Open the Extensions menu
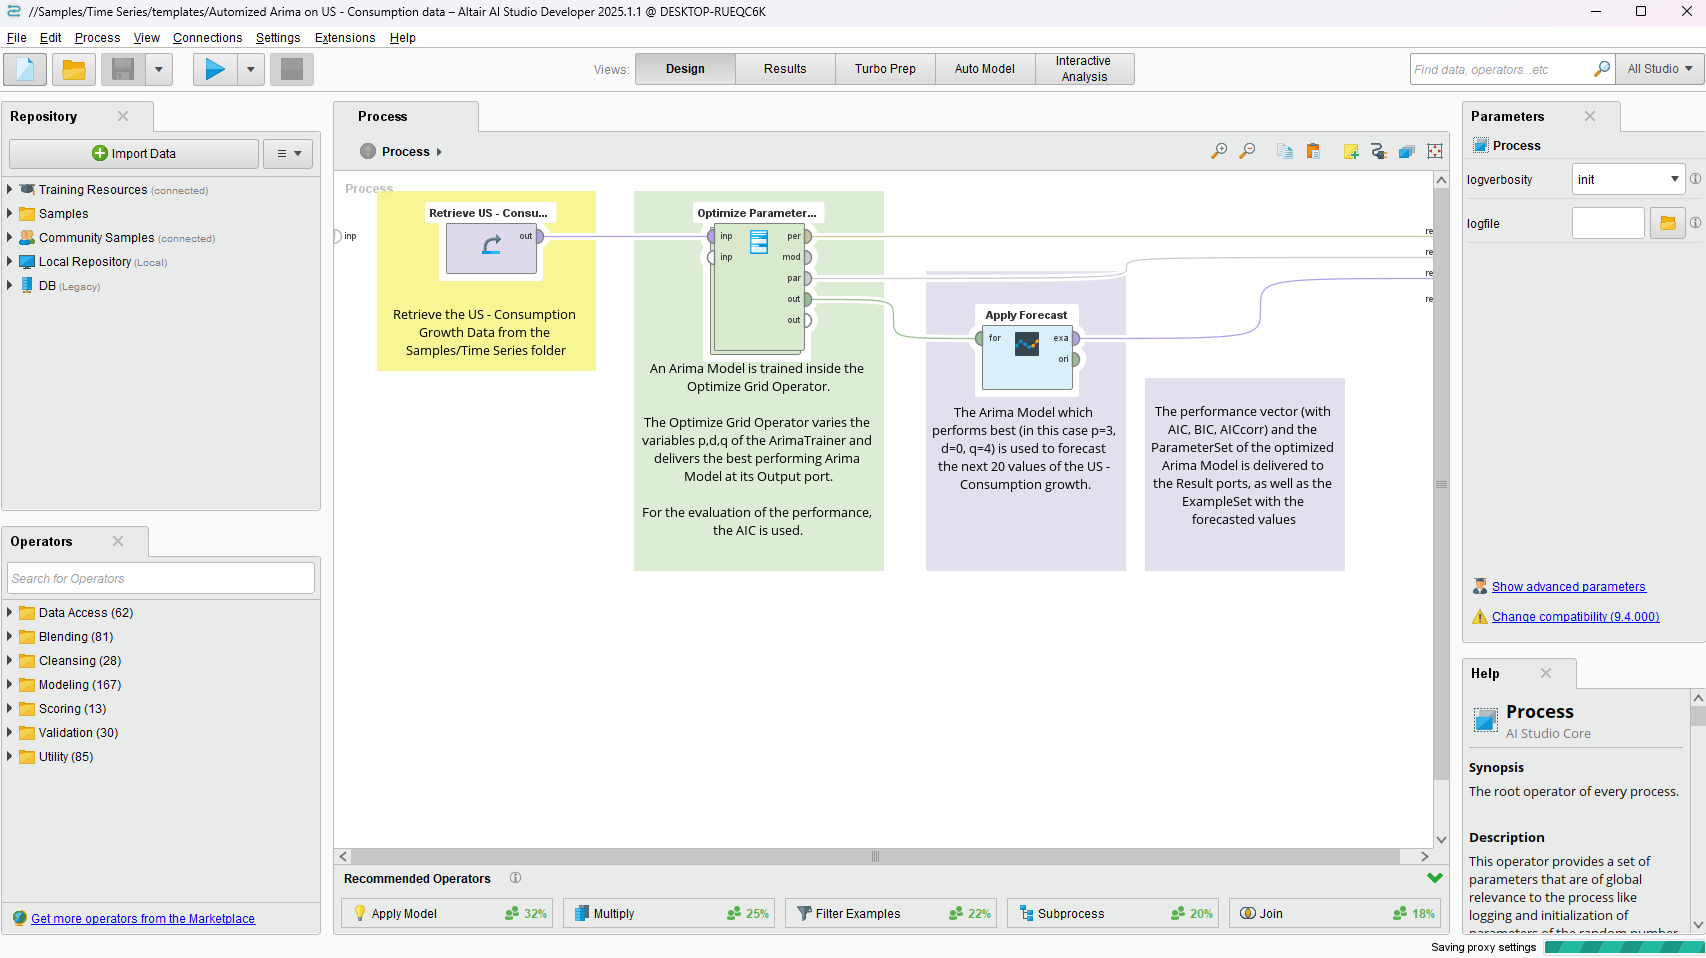Viewport: 1706px width, 958px height. (345, 38)
